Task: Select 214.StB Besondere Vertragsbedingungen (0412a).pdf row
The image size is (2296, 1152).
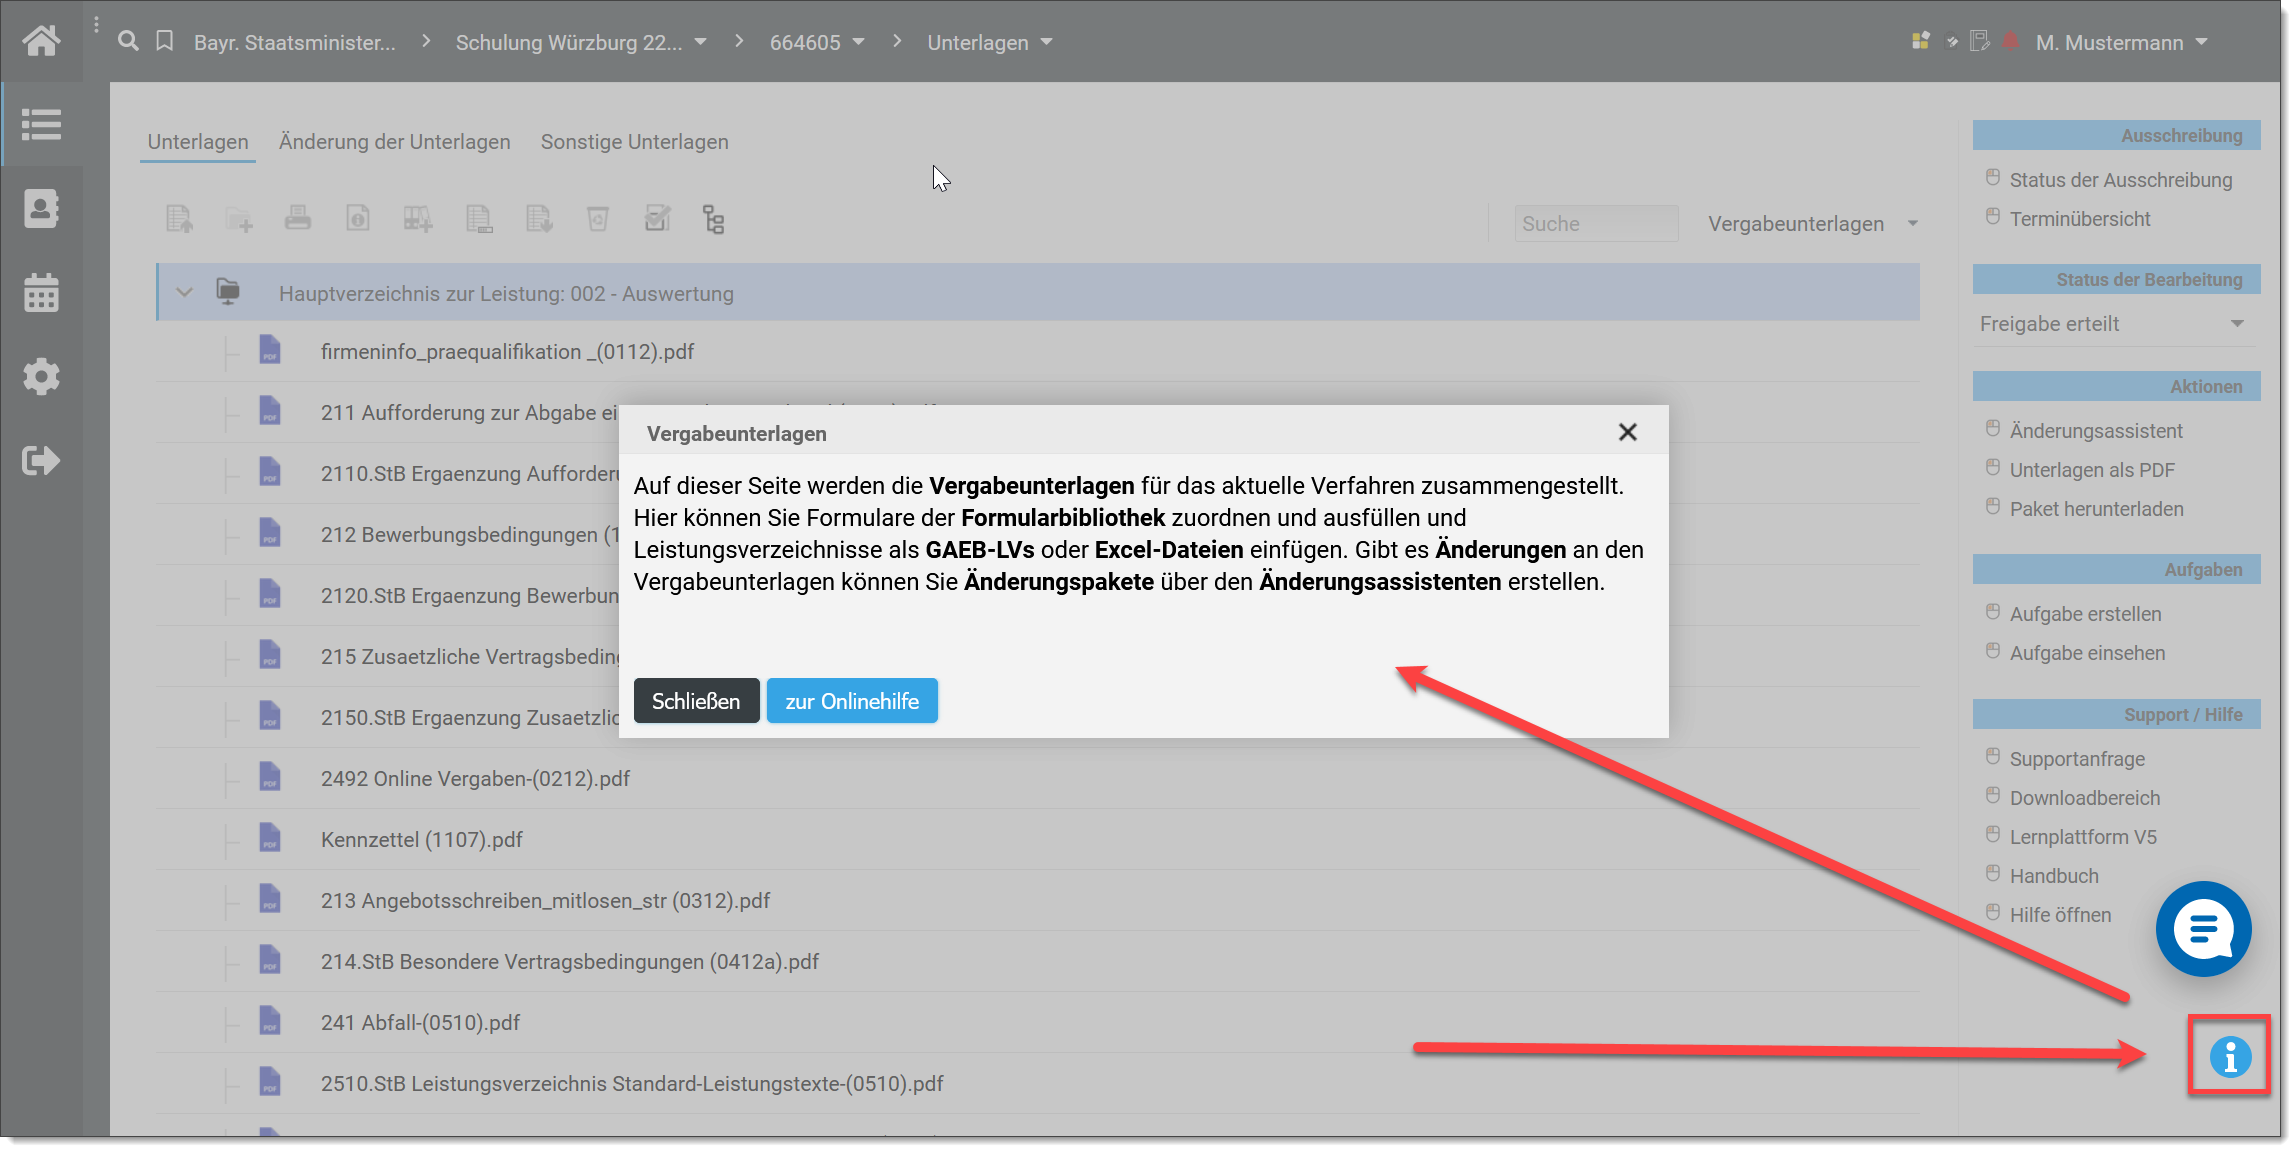Action: 1037,961
